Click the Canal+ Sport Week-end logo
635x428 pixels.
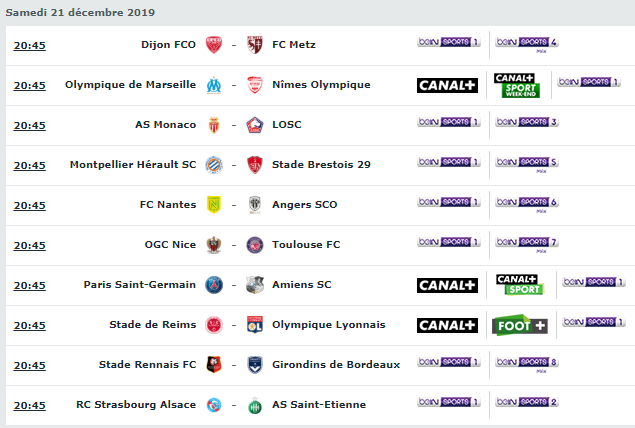[x=517, y=85]
